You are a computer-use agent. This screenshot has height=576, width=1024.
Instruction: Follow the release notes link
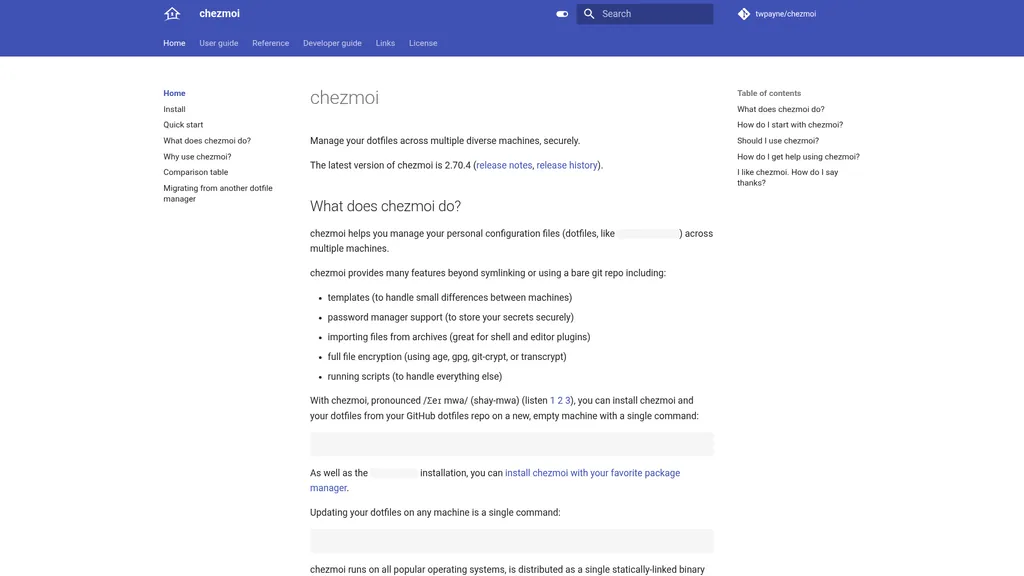(x=504, y=165)
